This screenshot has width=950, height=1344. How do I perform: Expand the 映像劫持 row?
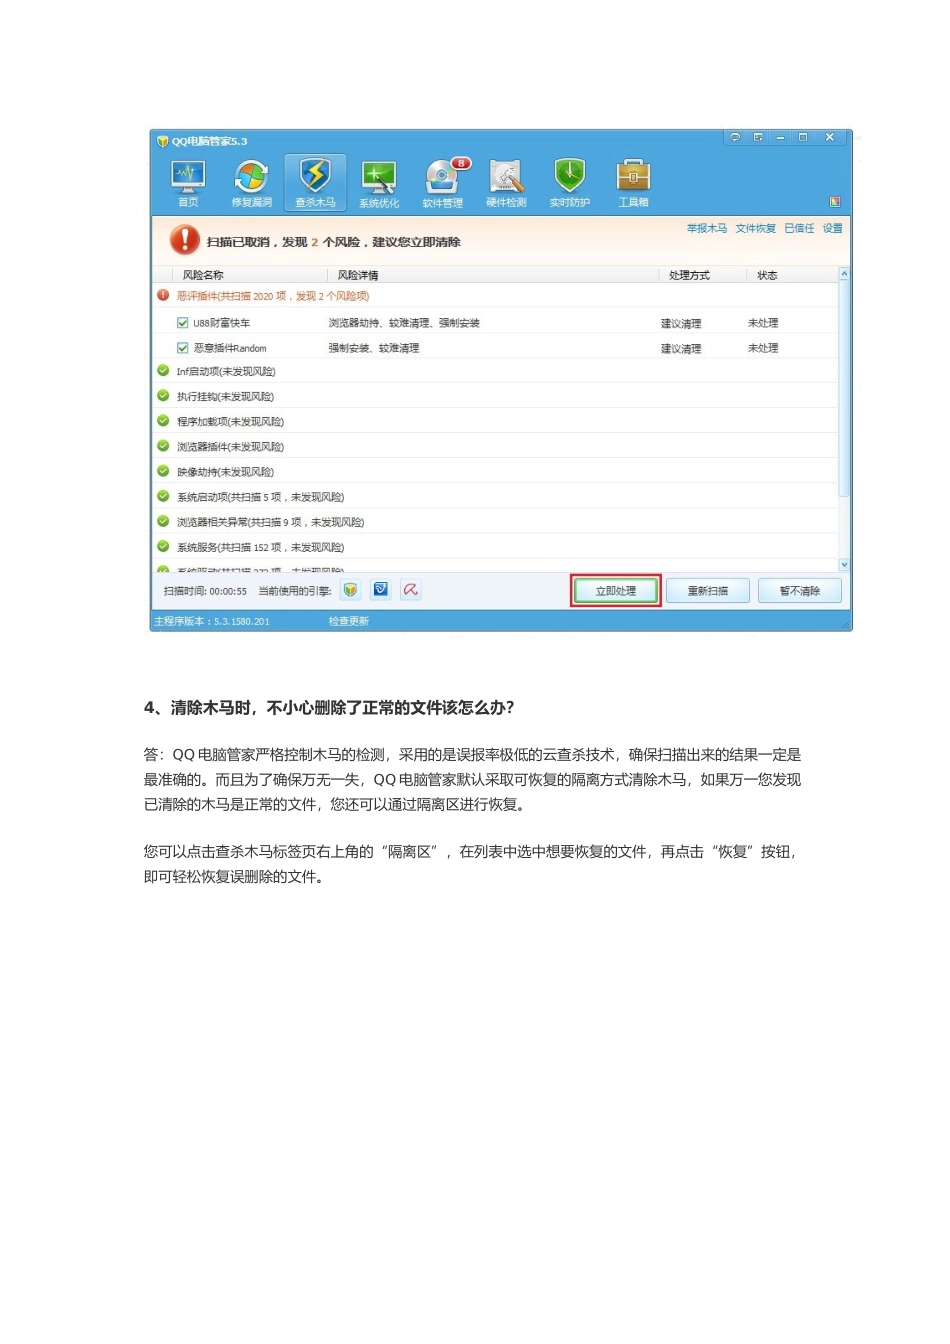point(494,471)
